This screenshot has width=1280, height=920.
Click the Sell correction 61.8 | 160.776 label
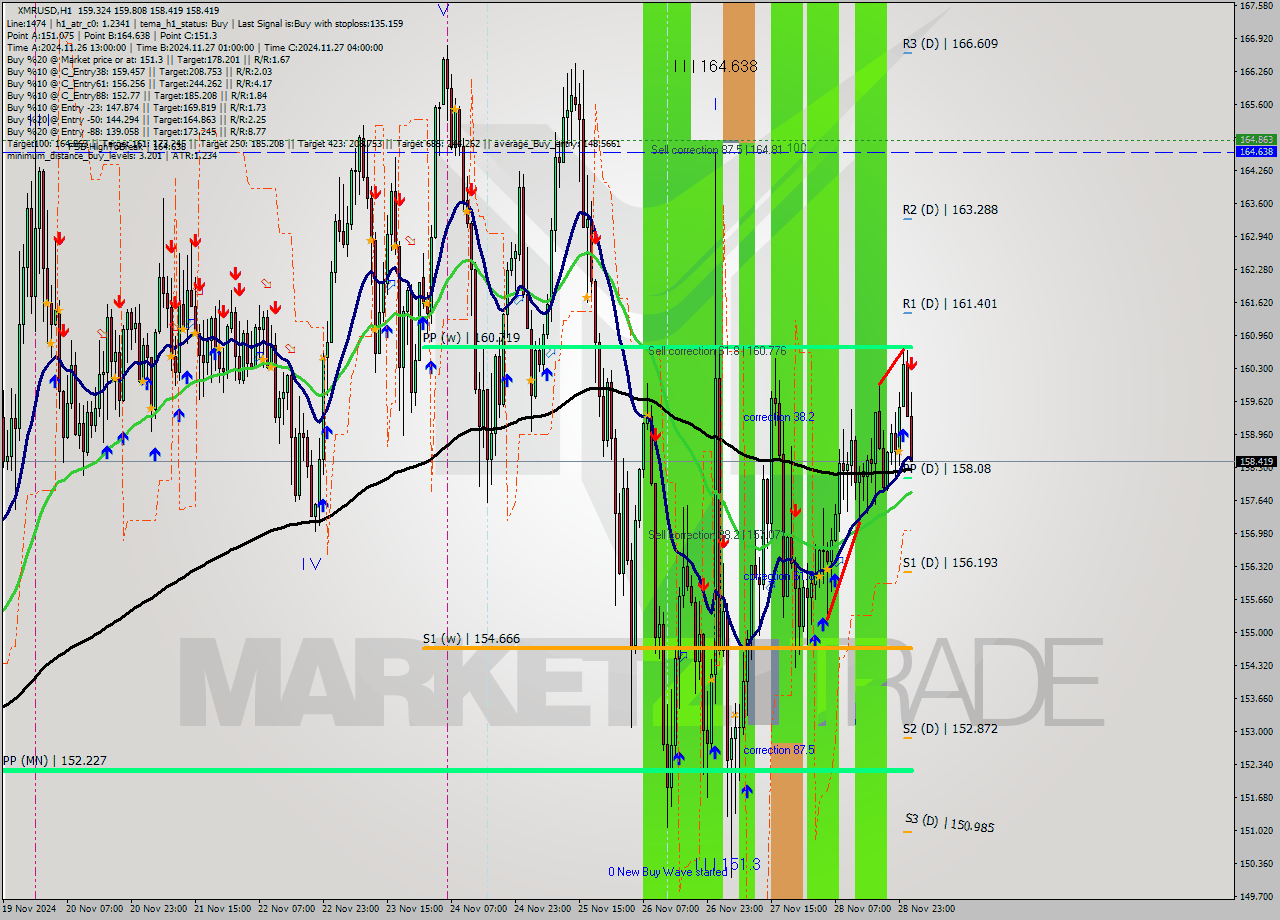[x=717, y=351]
